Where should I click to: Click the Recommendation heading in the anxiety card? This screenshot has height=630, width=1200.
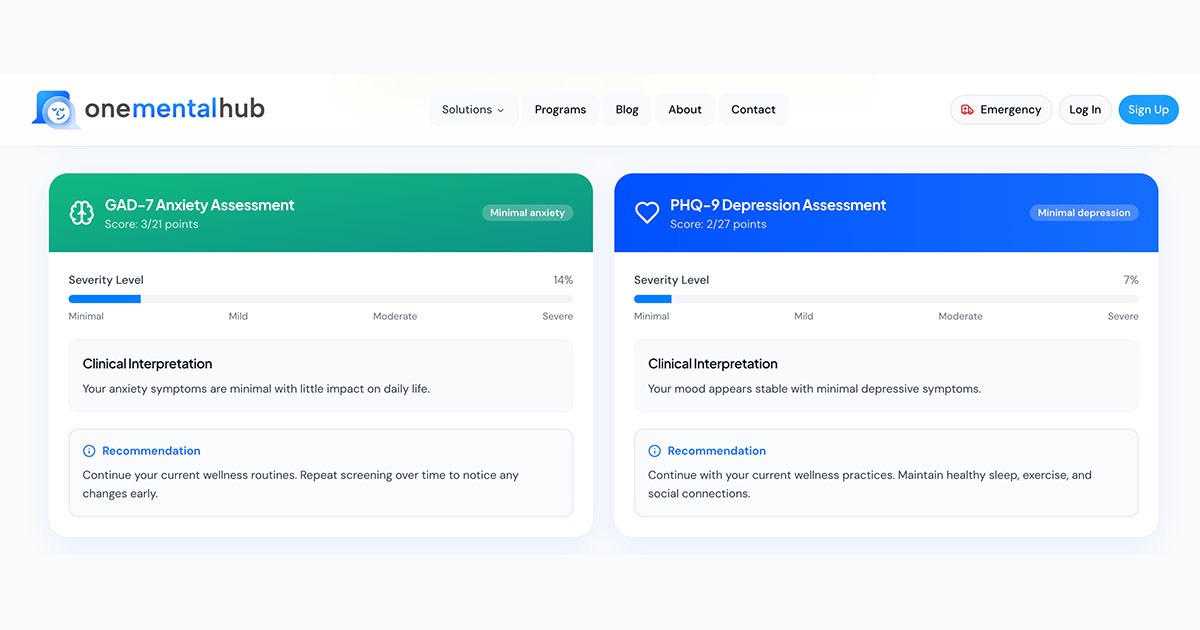151,451
